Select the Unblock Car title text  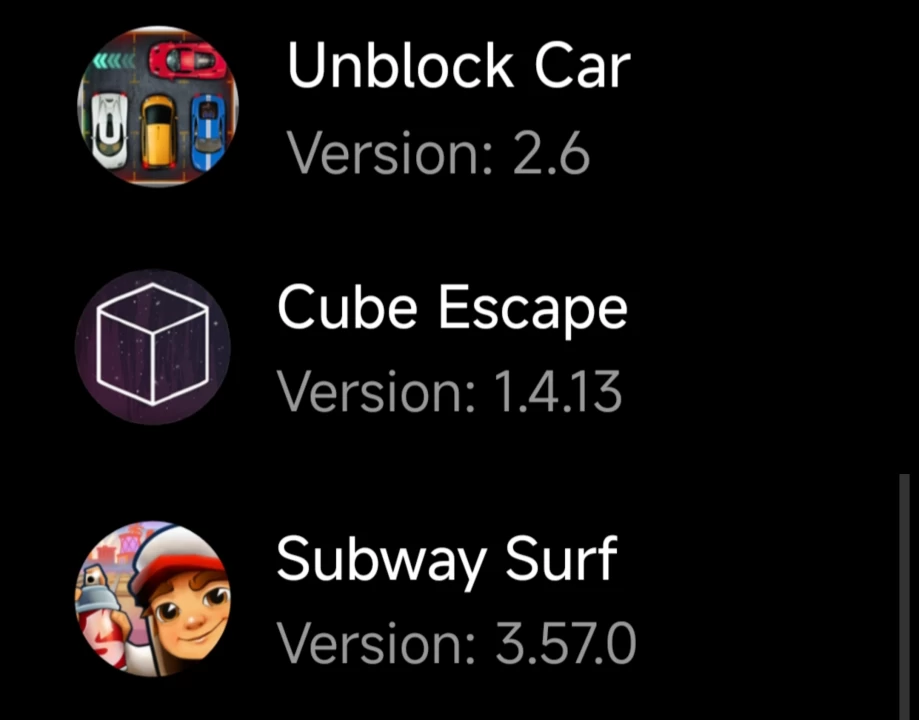459,66
